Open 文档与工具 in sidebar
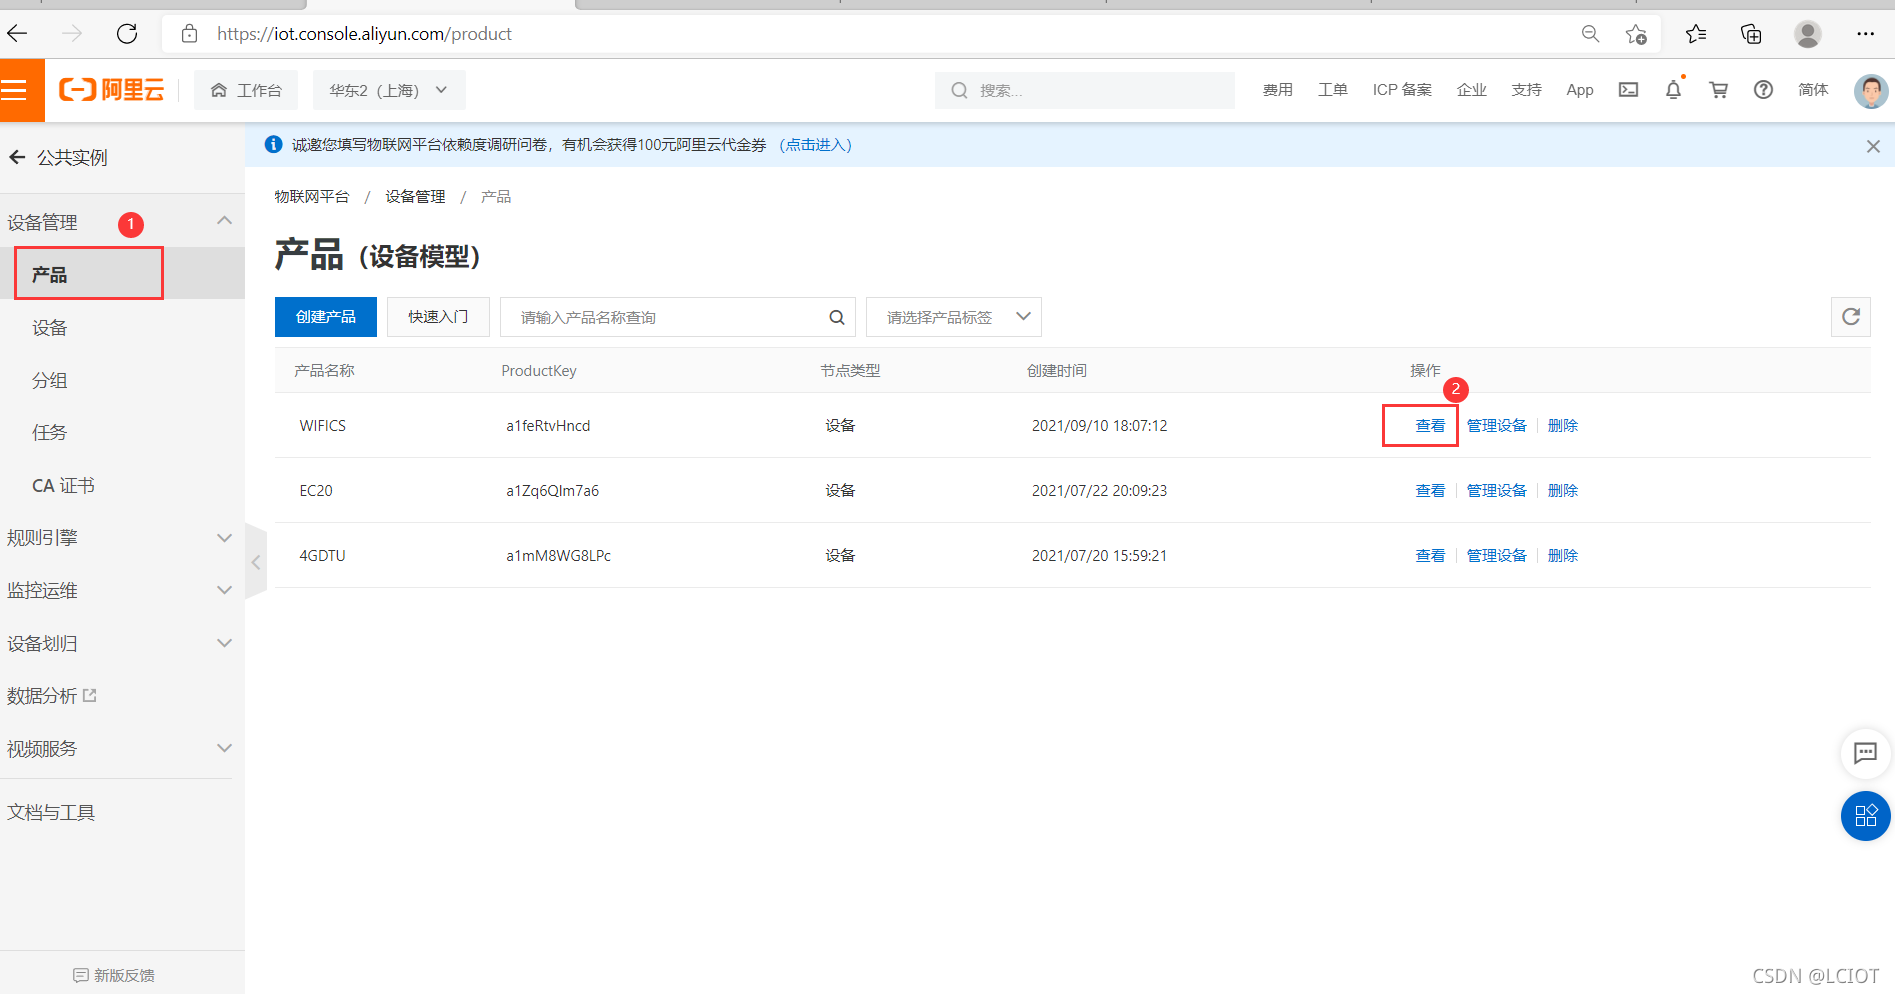The image size is (1895, 994). click(x=51, y=813)
